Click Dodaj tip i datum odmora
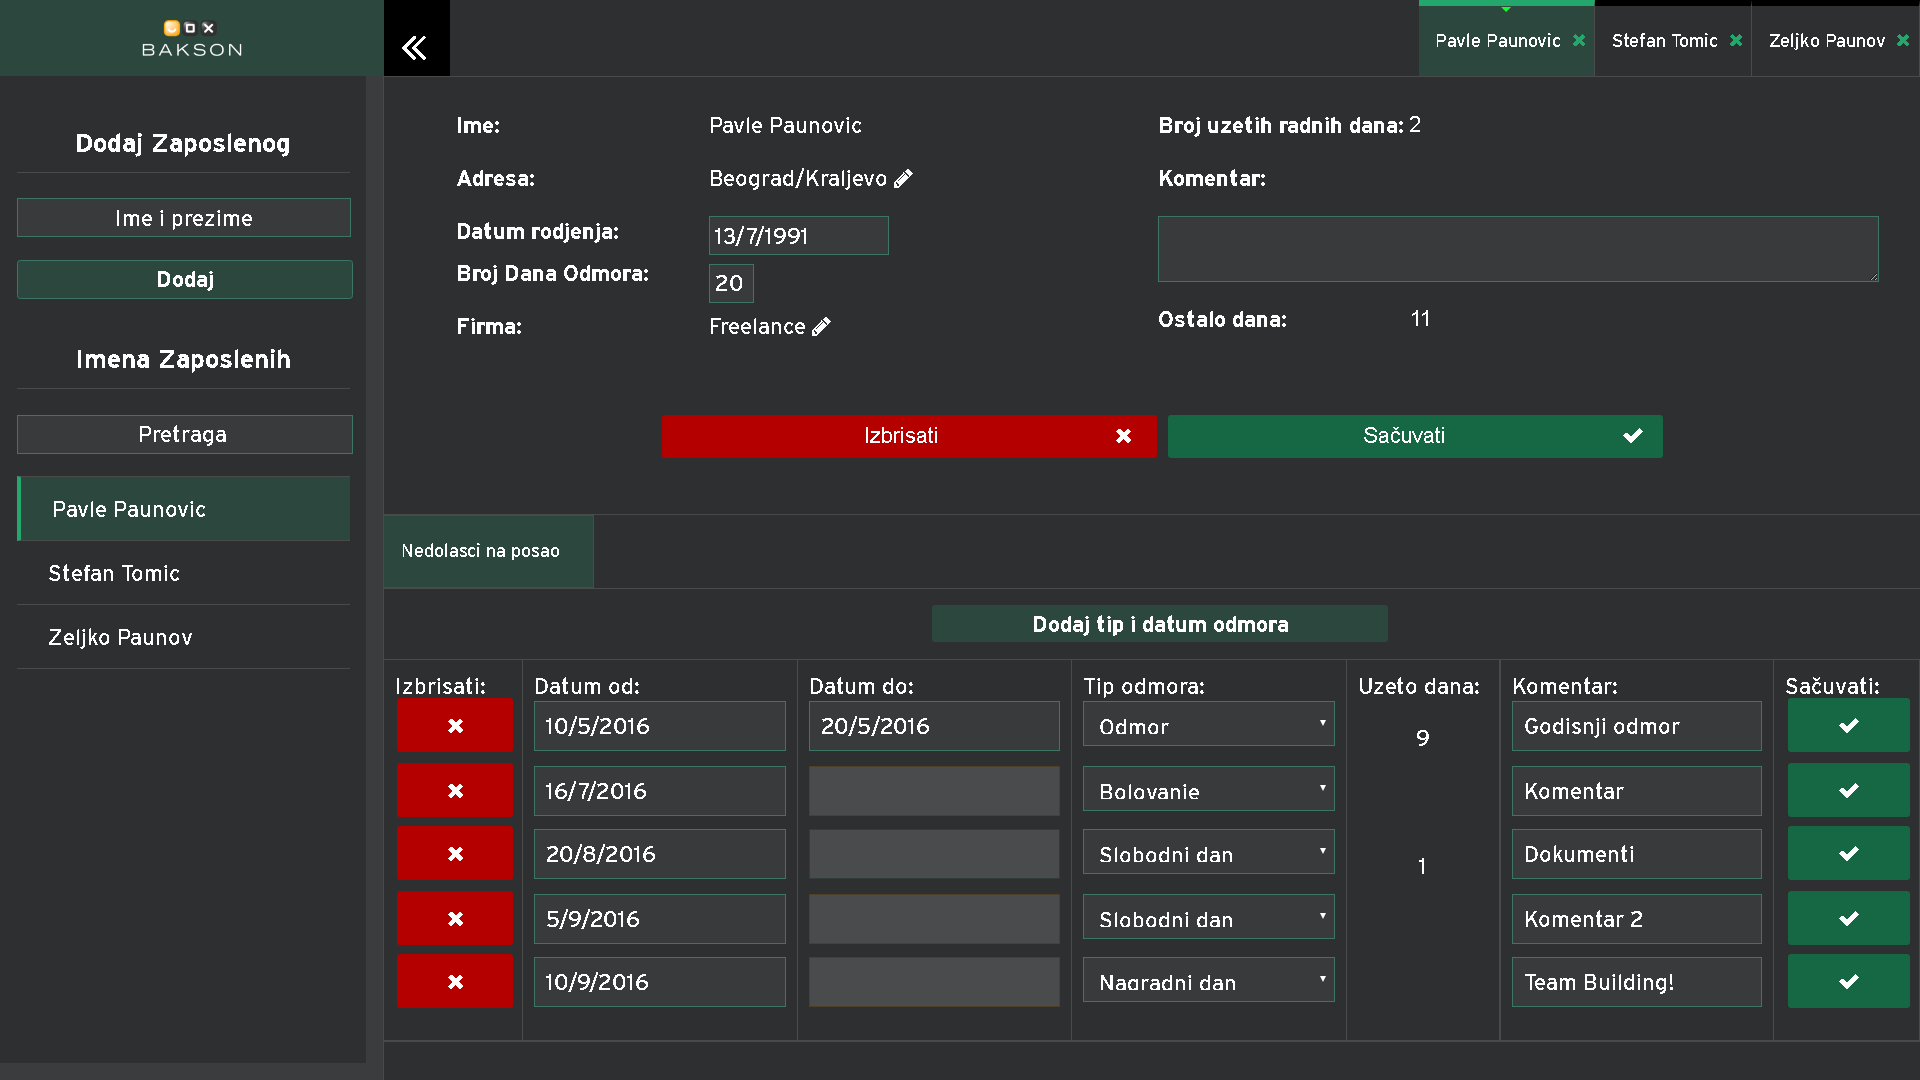 (x=1159, y=624)
